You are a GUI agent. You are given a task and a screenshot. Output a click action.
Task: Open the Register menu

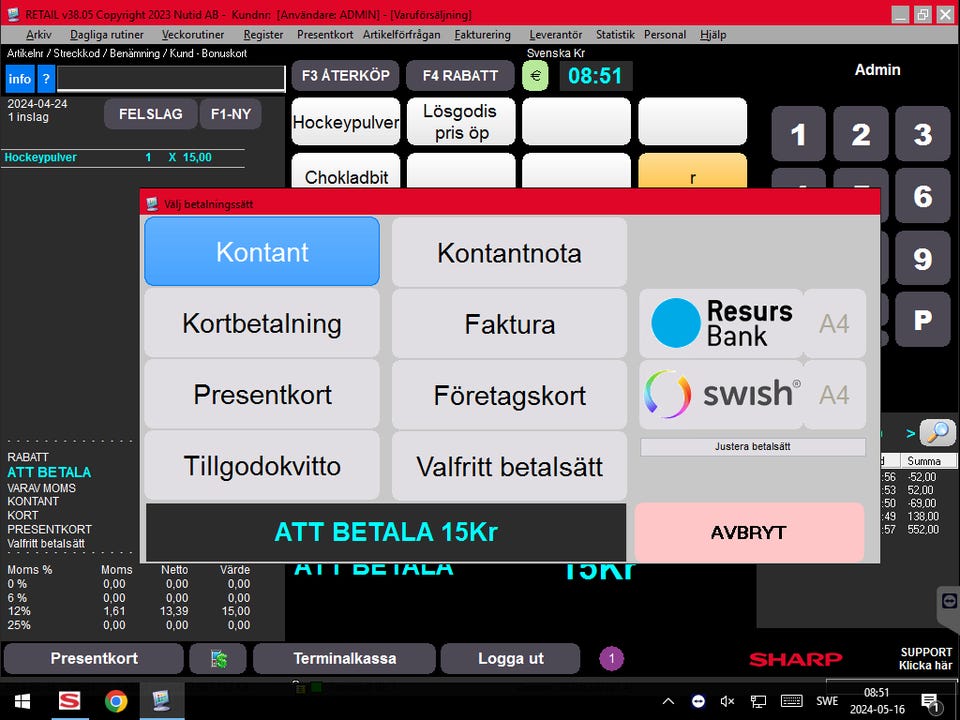click(263, 35)
